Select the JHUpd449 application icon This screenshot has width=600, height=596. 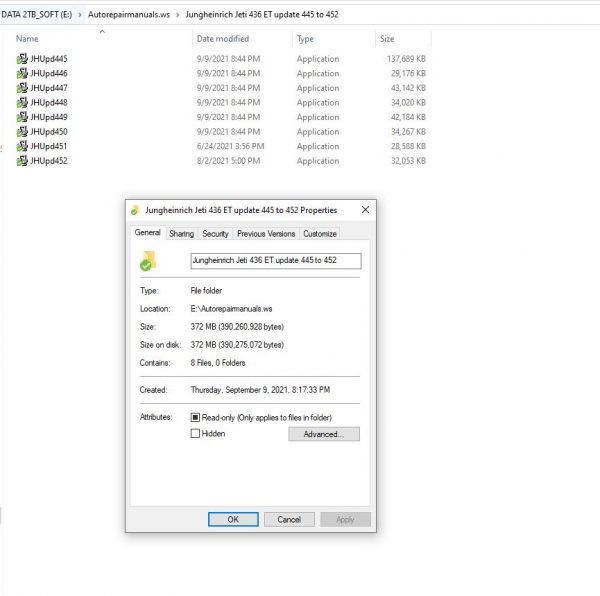coord(22,117)
